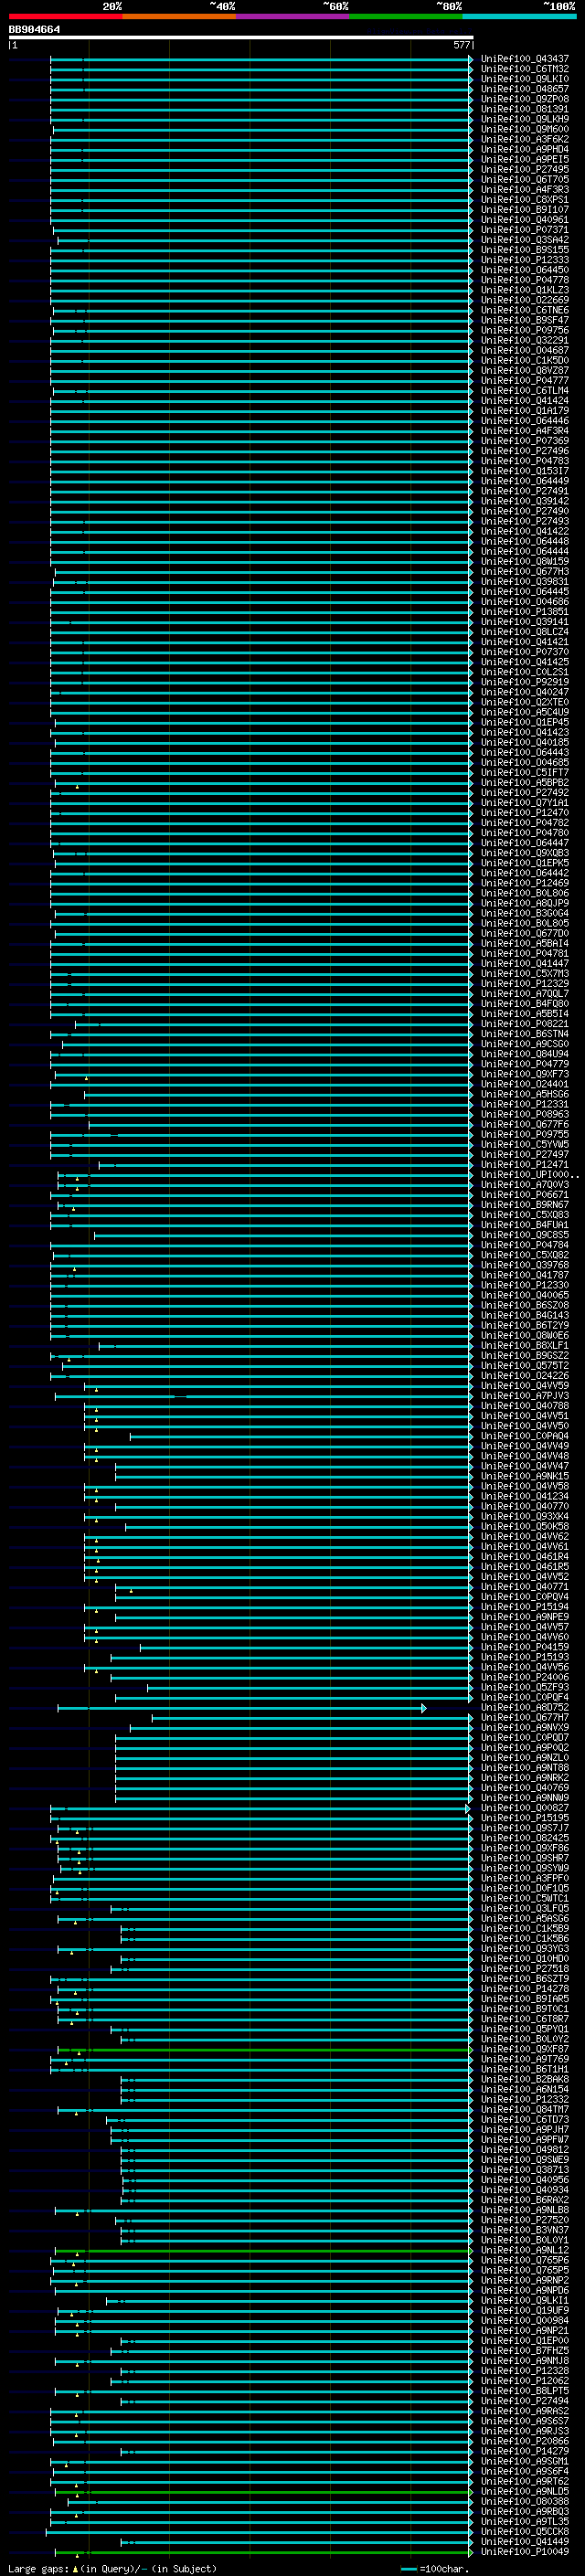Click the orange ~40% identity legend segment
Image resolution: width=585 pixels, height=2576 pixels.
tap(179, 17)
